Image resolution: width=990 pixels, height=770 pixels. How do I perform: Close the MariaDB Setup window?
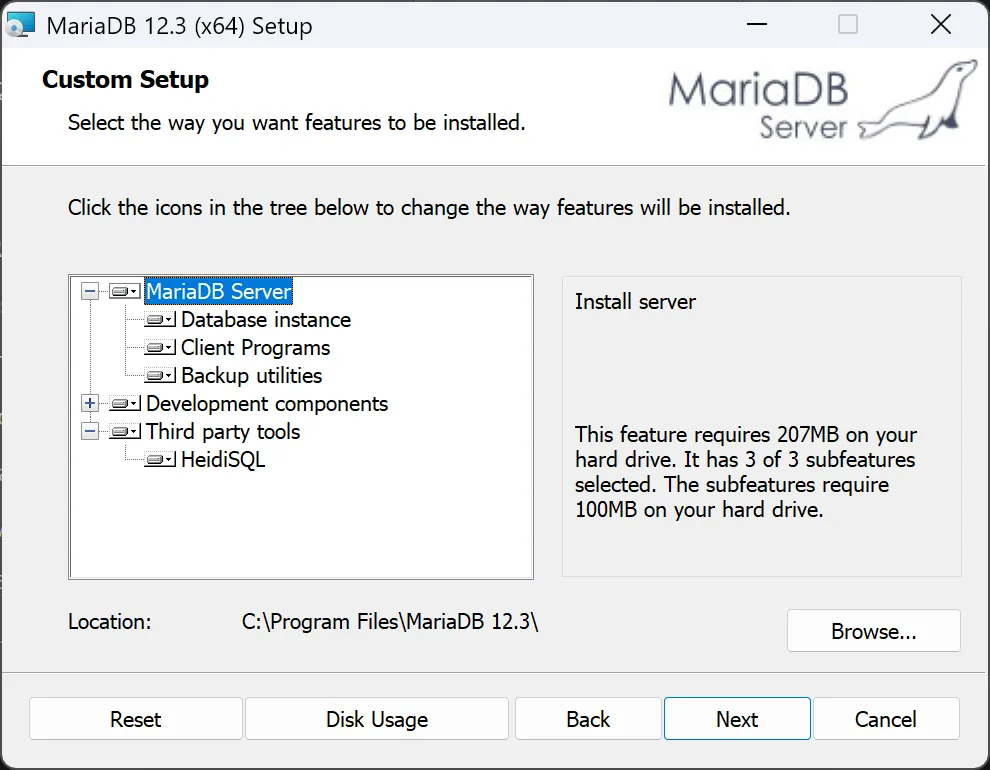941,25
